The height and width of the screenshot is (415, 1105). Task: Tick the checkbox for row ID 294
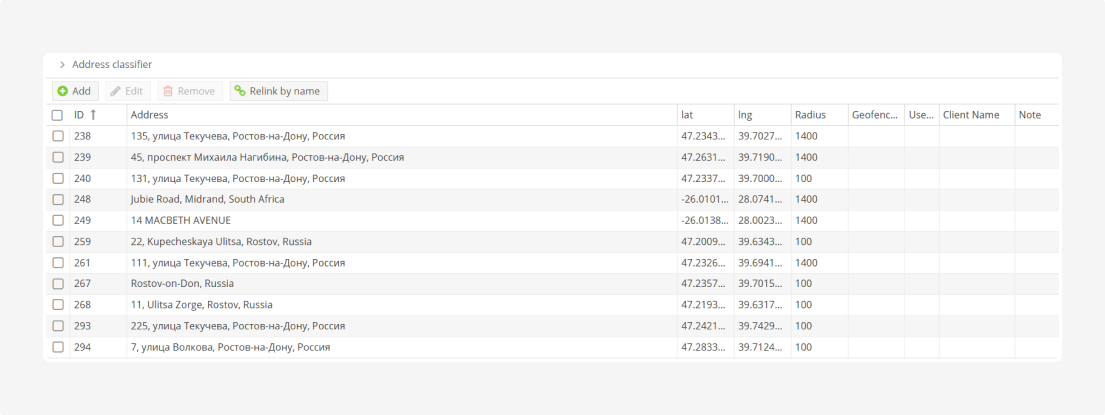(x=58, y=347)
